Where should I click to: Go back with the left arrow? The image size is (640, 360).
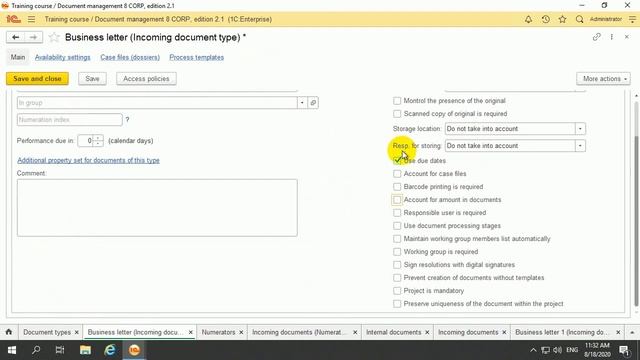click(x=16, y=37)
